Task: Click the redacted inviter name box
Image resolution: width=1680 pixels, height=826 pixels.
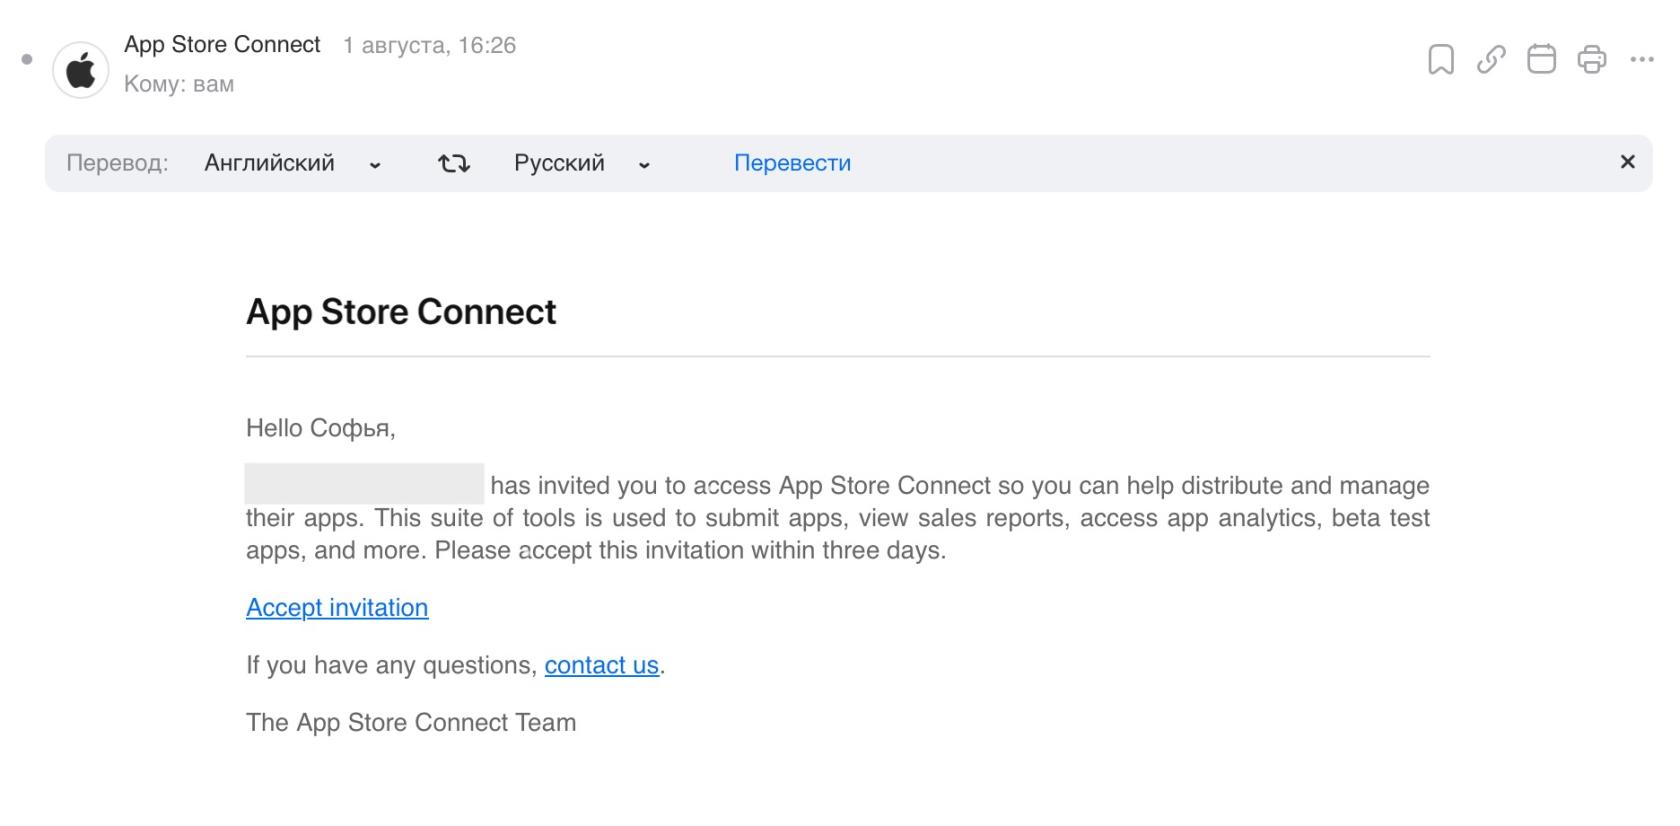Action: pos(364,484)
